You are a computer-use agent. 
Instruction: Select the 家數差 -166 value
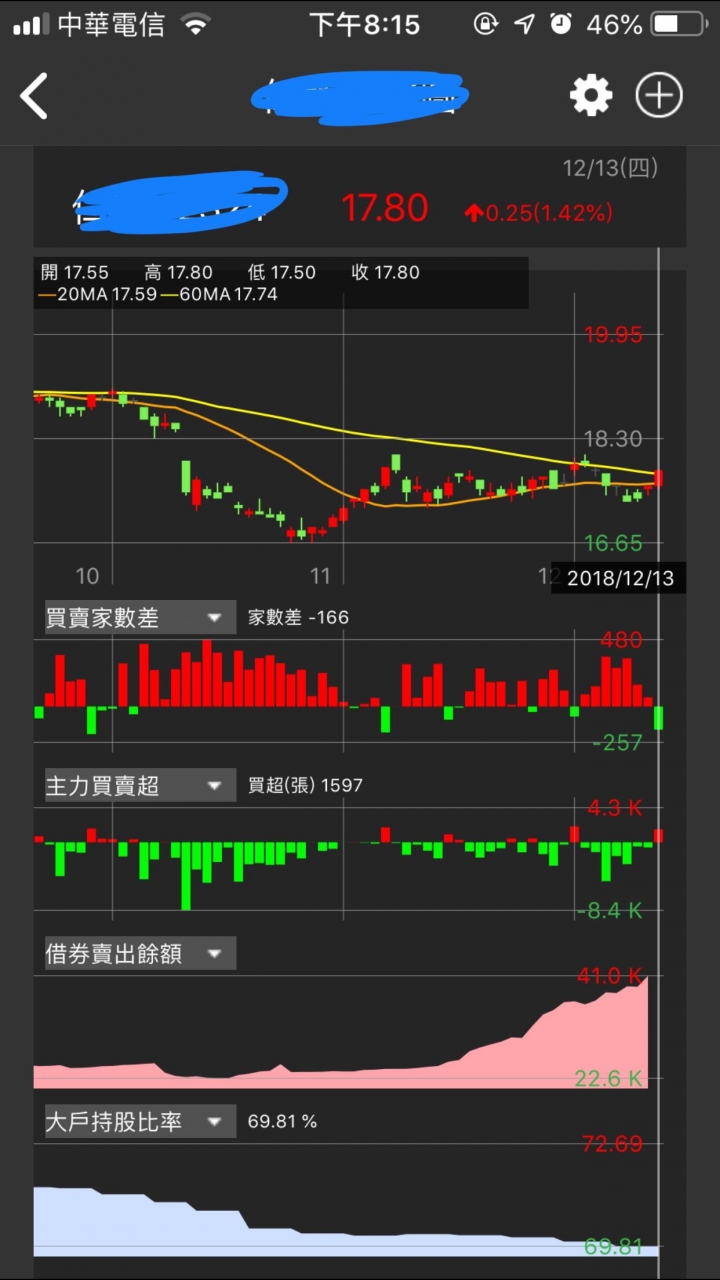pos(299,617)
